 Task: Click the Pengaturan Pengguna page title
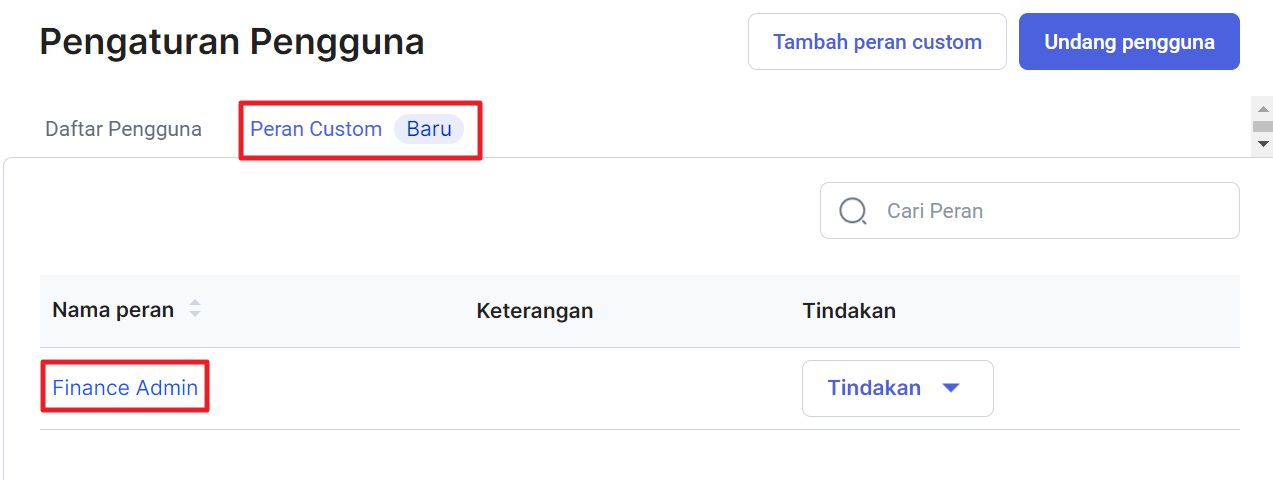pos(232,42)
